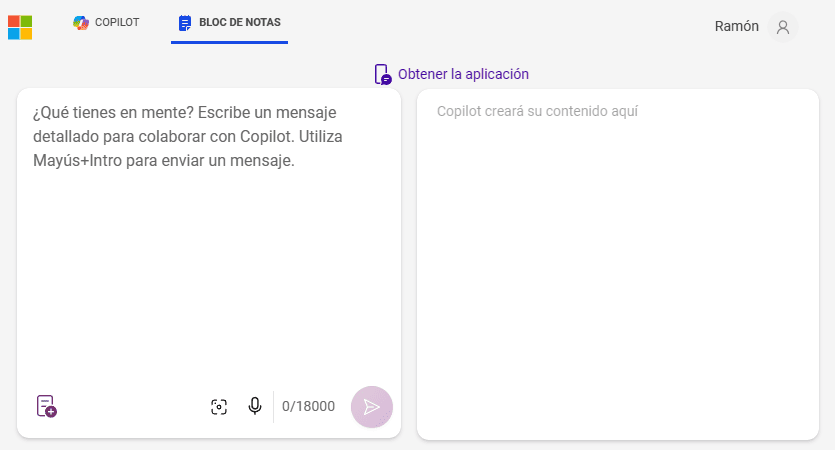Click the Copilot creará su contenido aquí panel

tap(618, 264)
